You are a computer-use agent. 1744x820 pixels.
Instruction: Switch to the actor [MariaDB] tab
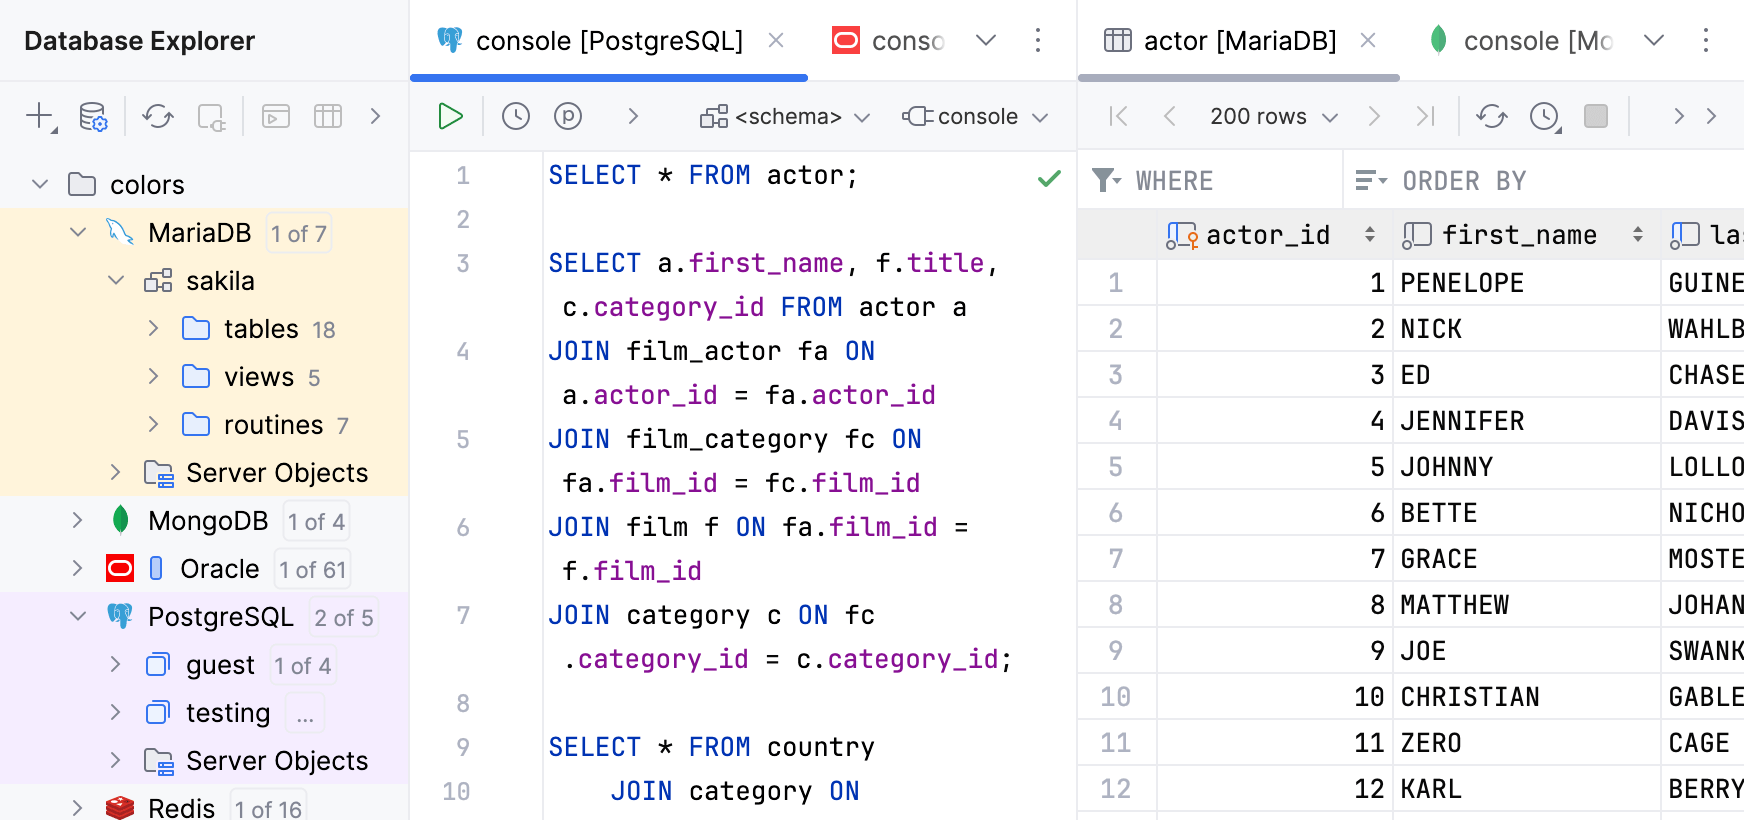1239,41
